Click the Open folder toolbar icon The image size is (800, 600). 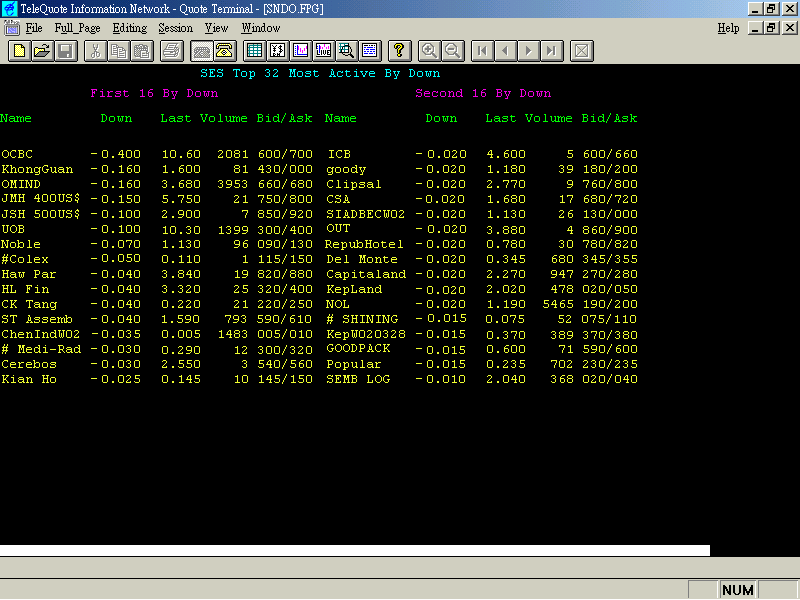pos(42,51)
